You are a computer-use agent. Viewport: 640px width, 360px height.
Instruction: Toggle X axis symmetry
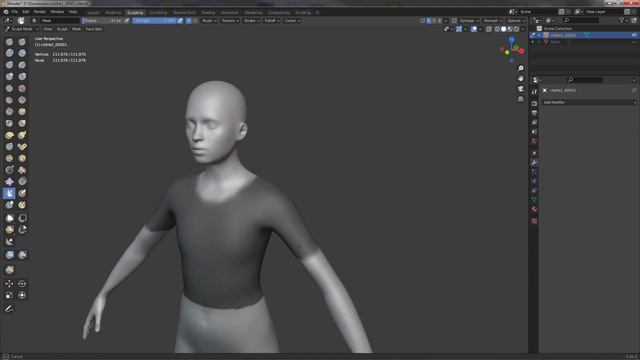click(429, 20)
